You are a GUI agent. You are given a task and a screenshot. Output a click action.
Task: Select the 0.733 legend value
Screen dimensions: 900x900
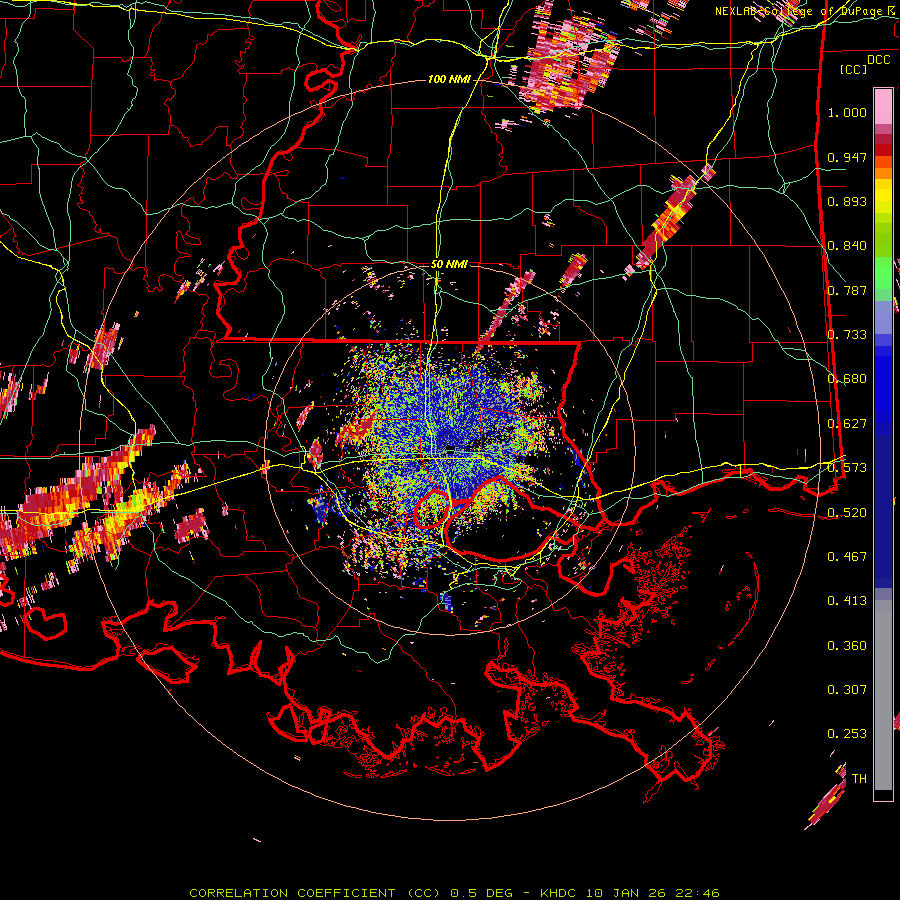pyautogui.click(x=847, y=335)
